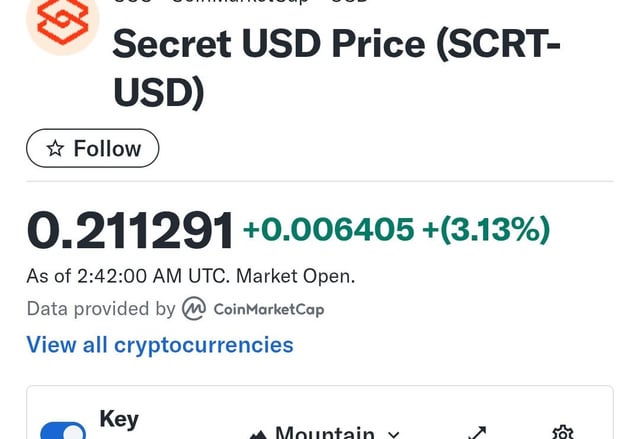Click the Data provided by text
This screenshot has height=439, width=640.
coord(100,309)
